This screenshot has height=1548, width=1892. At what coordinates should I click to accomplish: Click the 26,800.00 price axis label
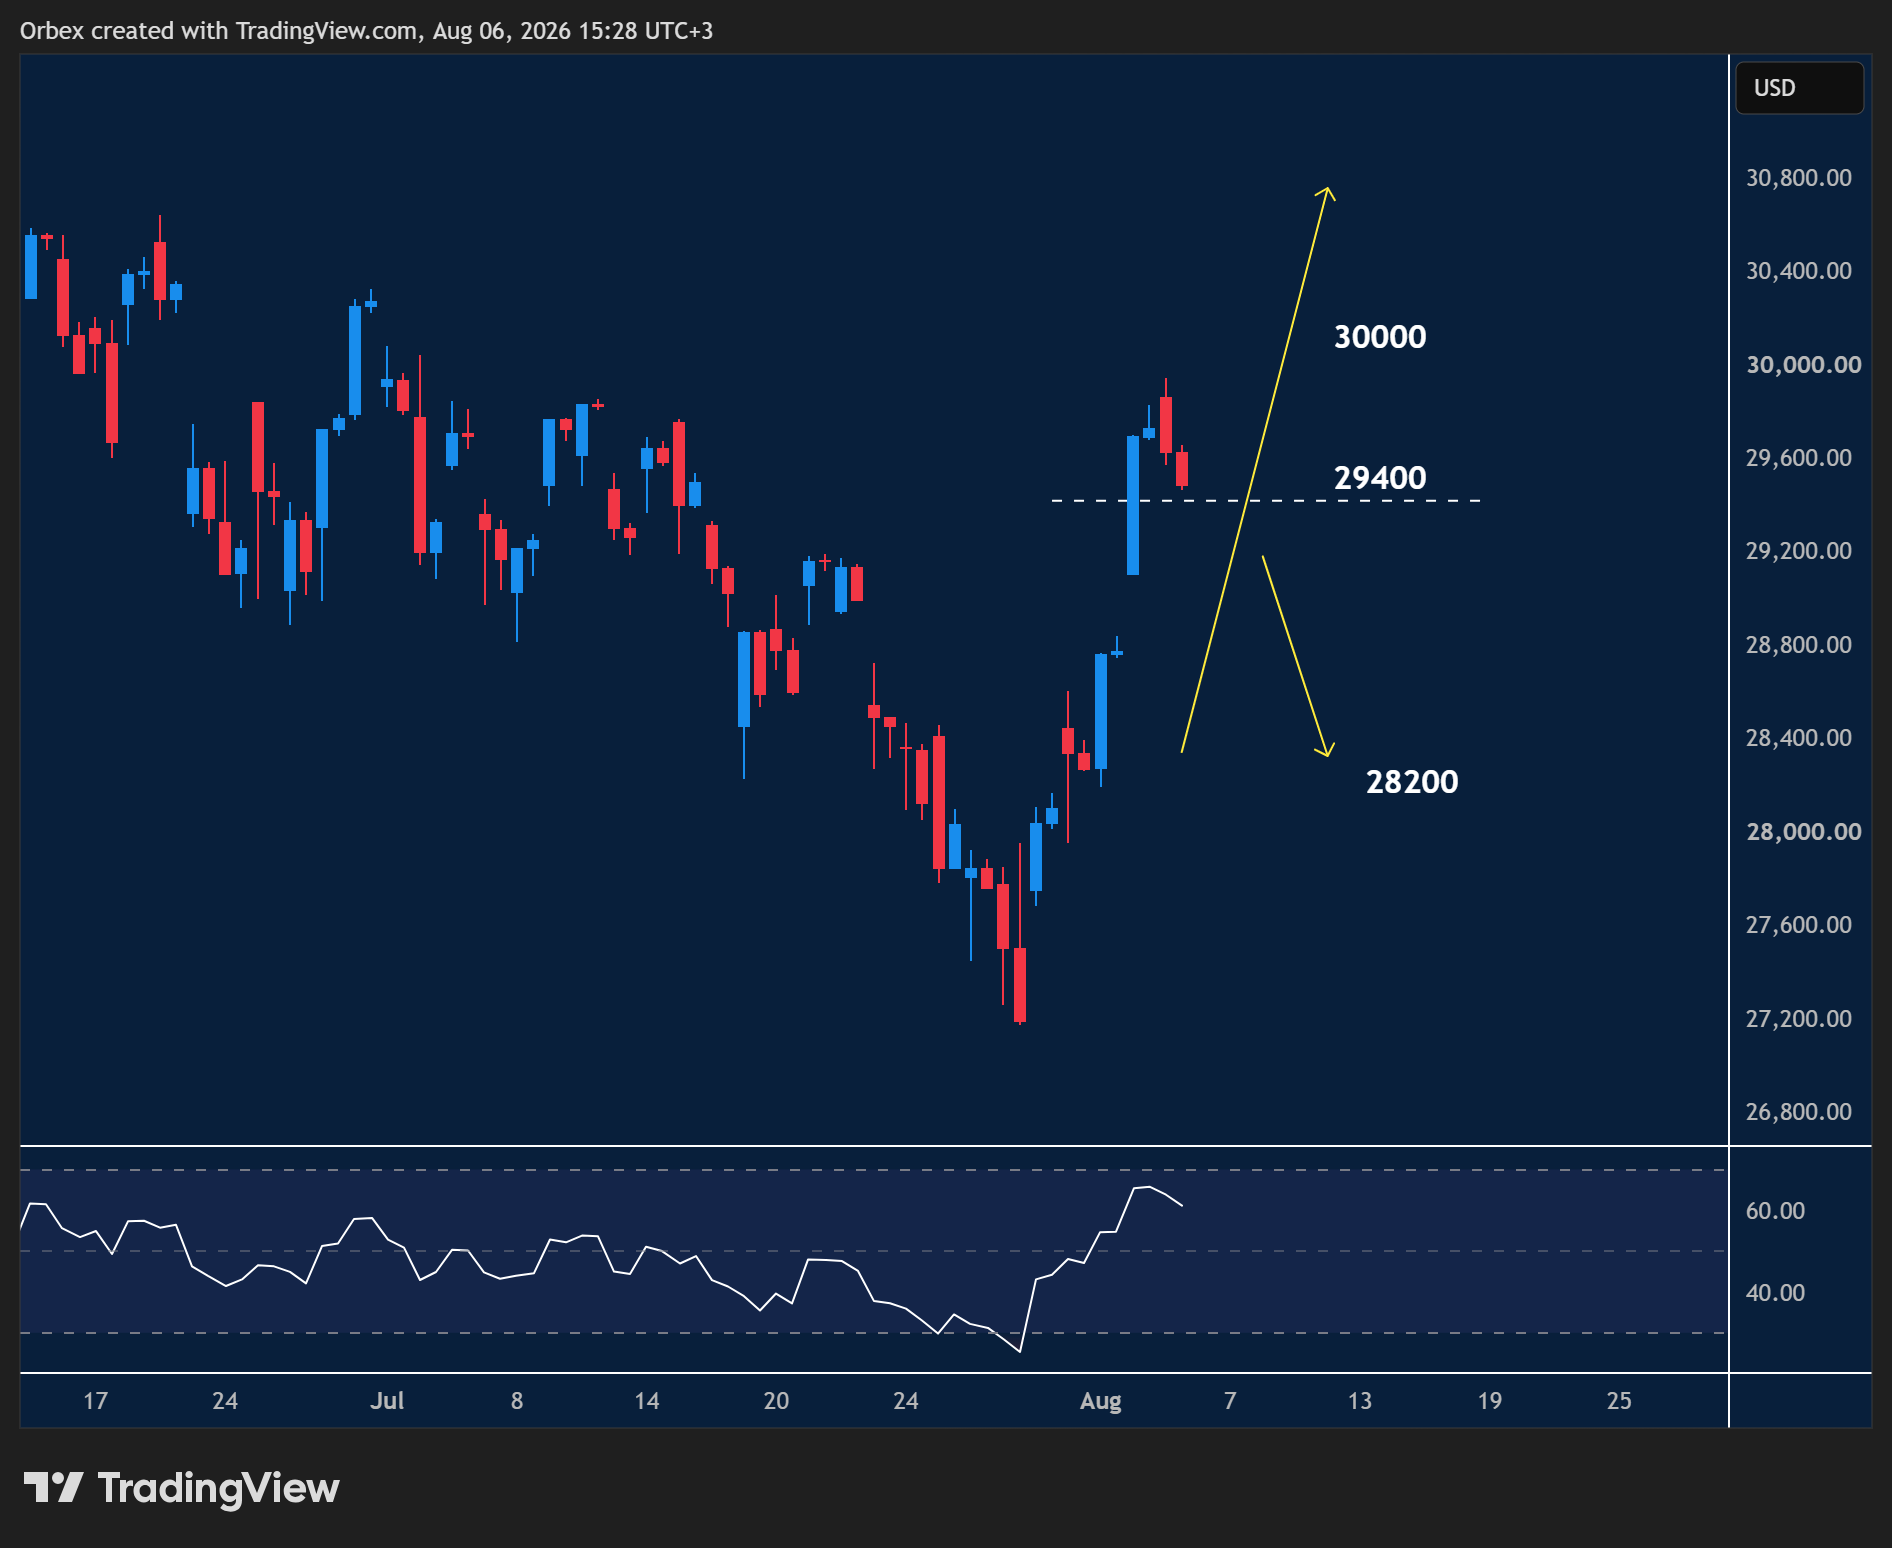1798,1112
